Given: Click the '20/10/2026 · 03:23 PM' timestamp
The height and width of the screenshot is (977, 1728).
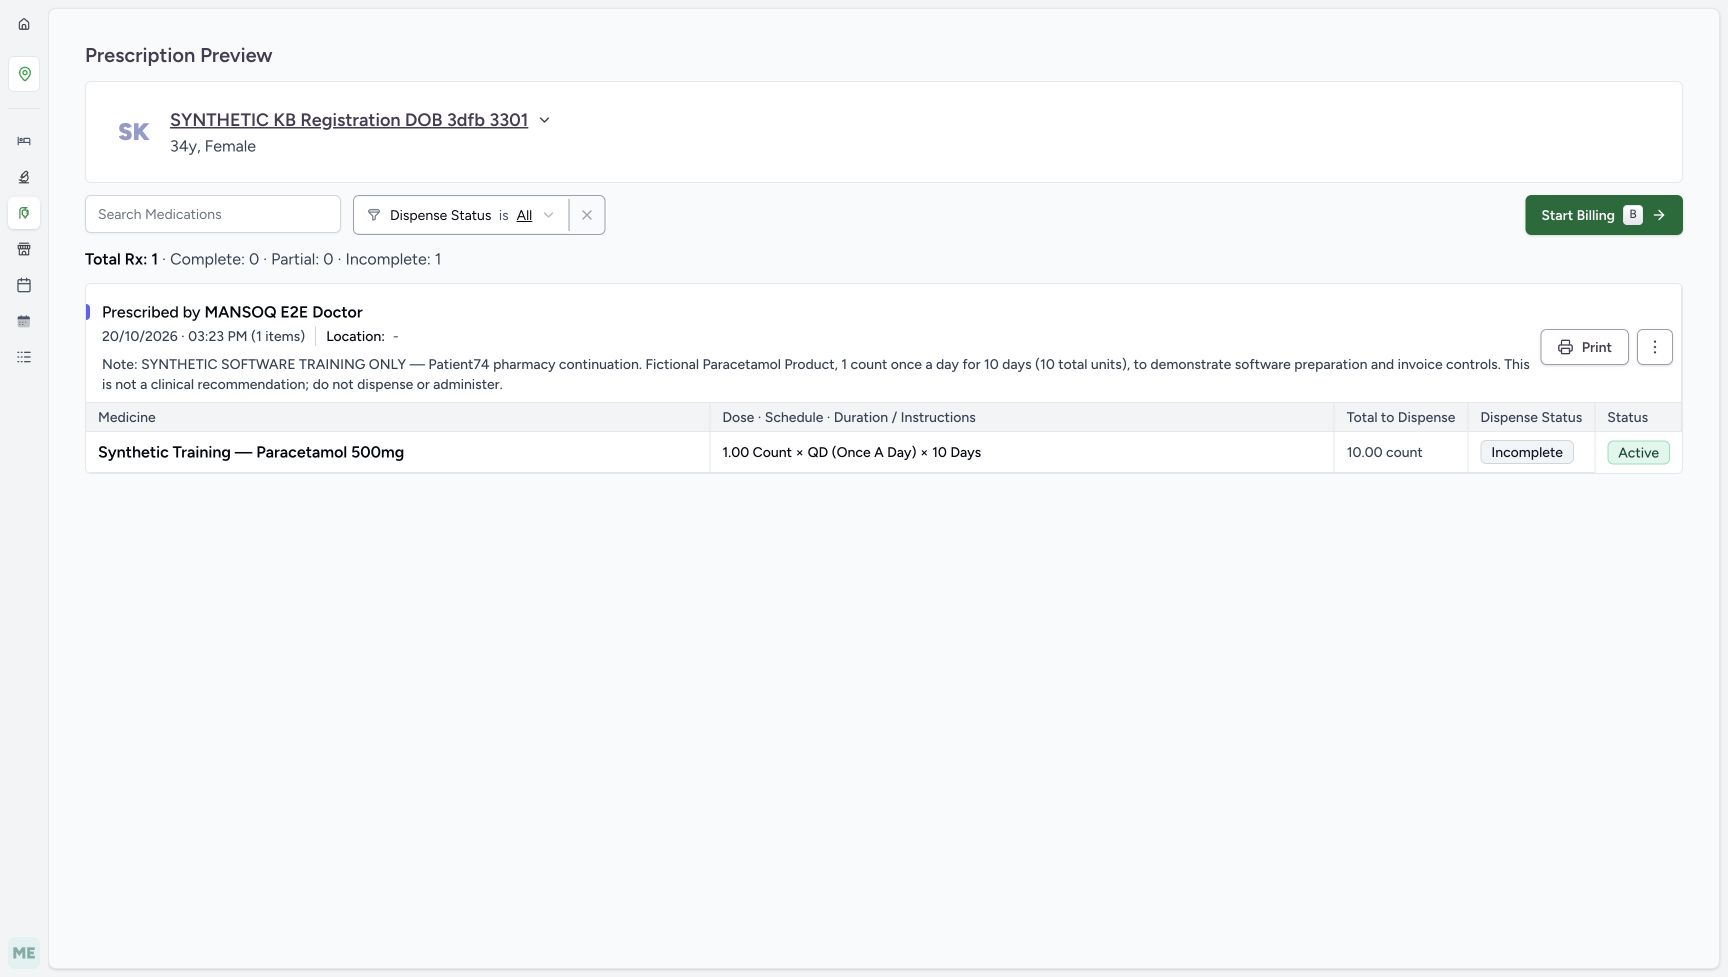Looking at the screenshot, I should click(174, 336).
